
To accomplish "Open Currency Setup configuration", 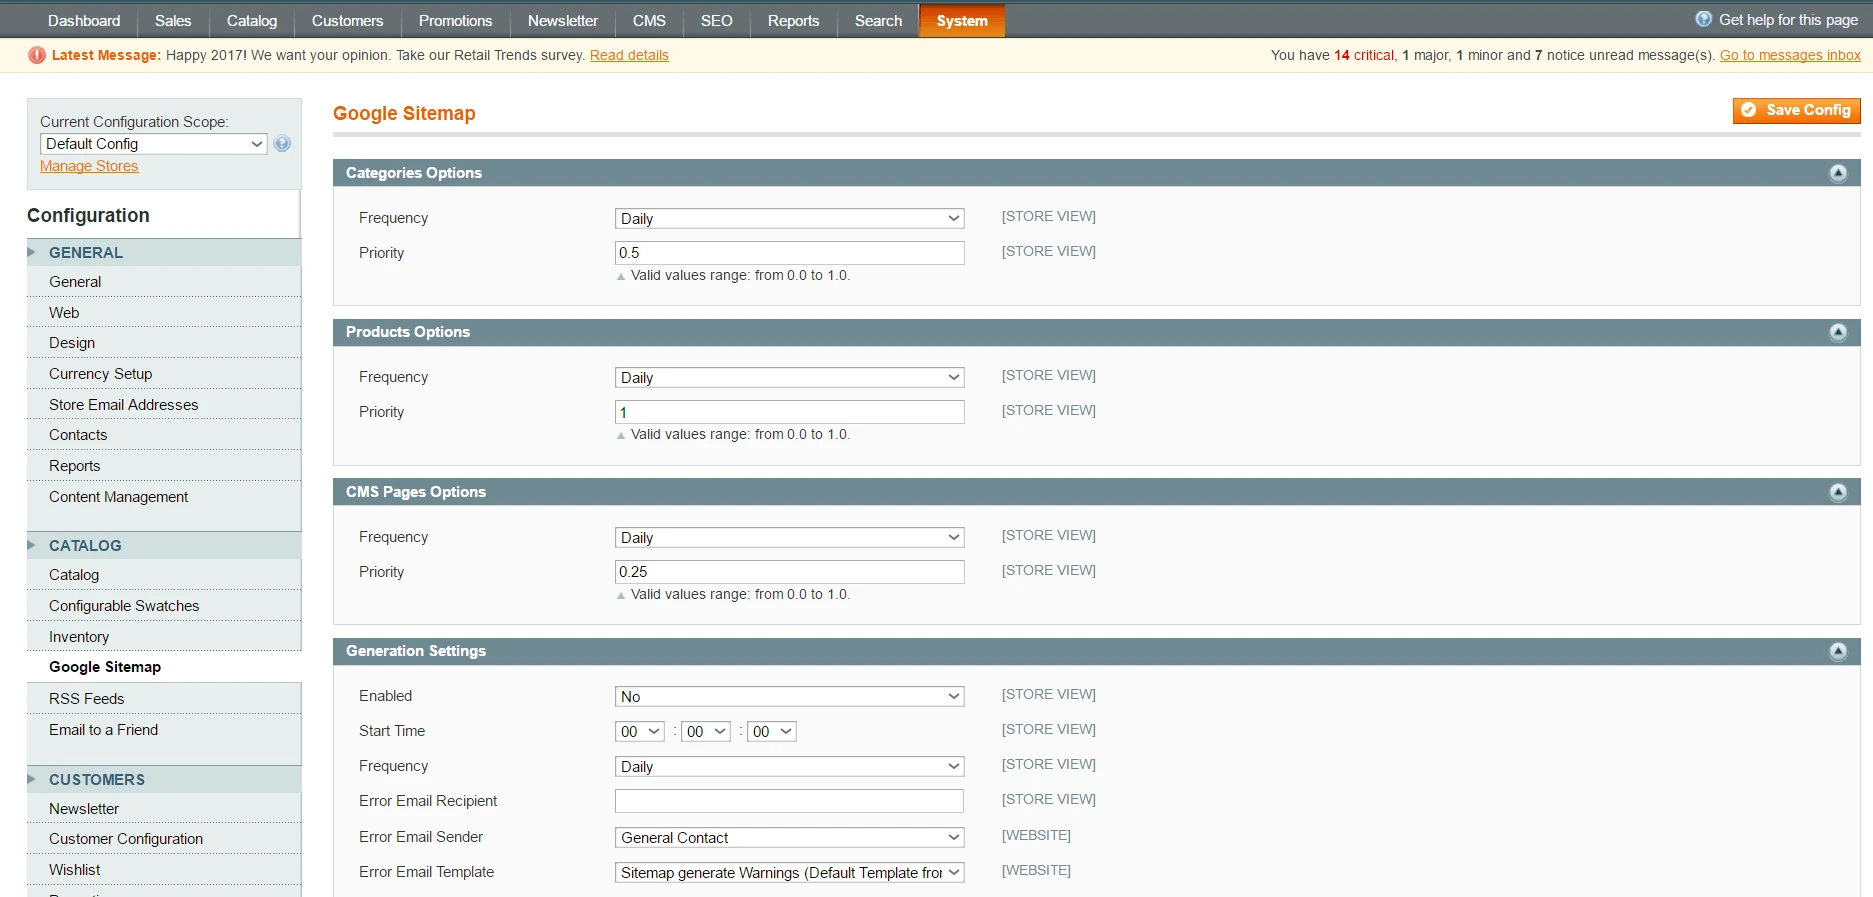I will (164, 374).
